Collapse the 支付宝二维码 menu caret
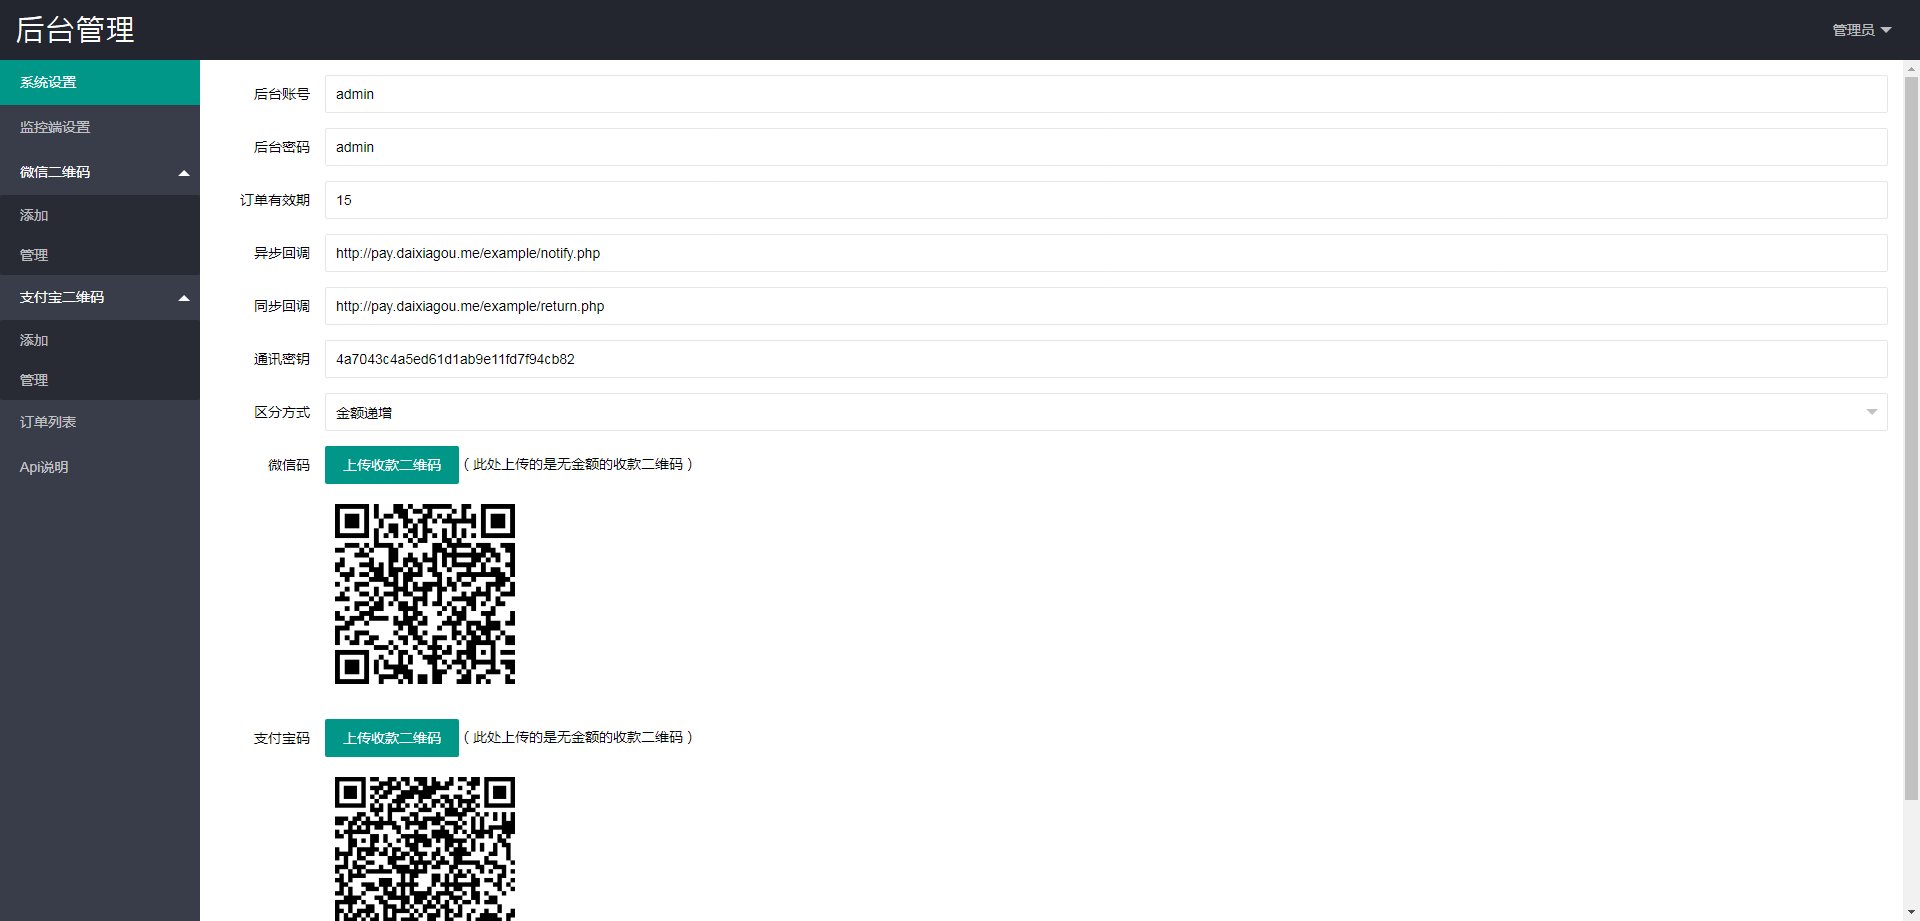This screenshot has width=1920, height=921. [x=184, y=298]
